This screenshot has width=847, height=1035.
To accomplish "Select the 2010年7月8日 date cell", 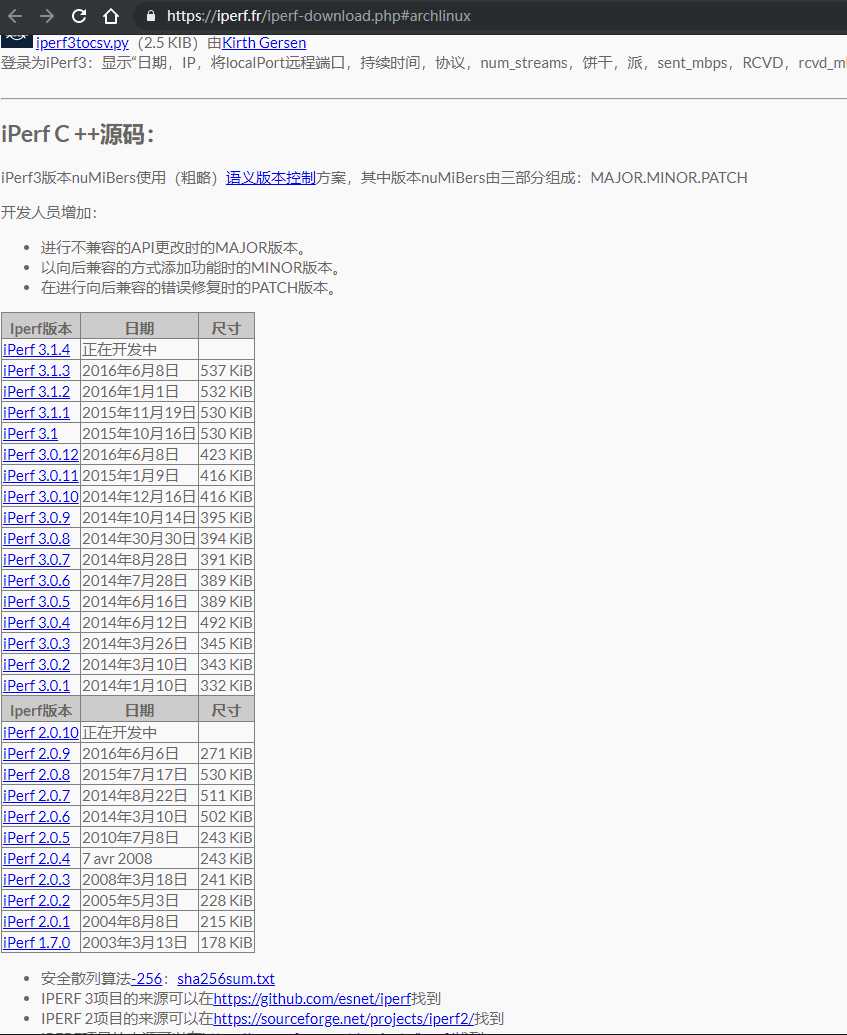I will pos(139,838).
